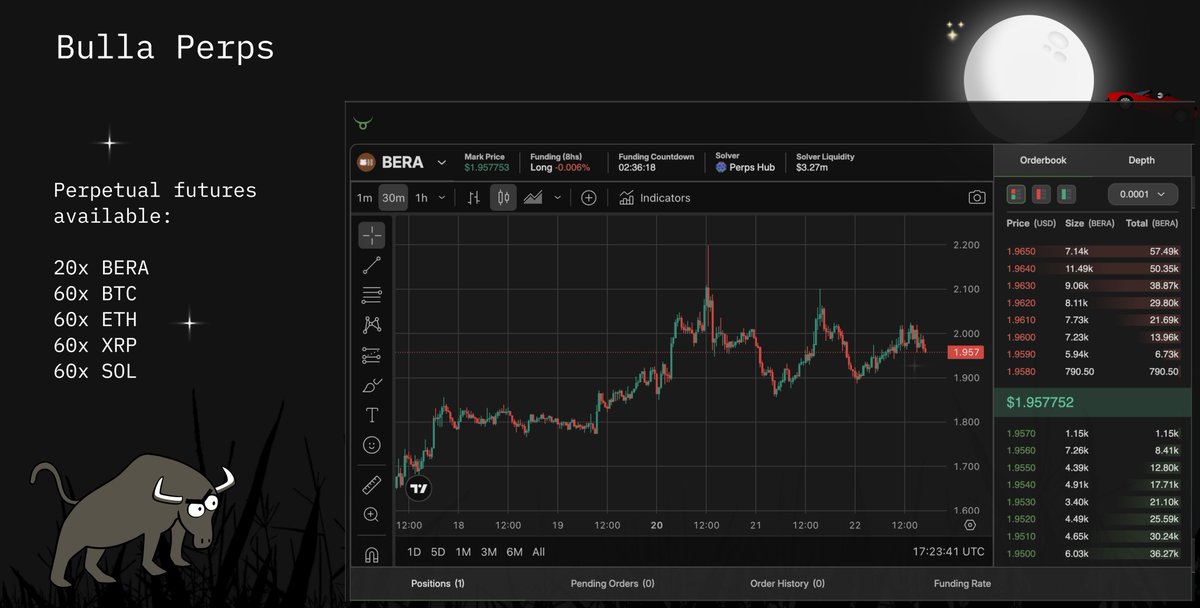Viewport: 1200px width, 608px height.
Task: Select the trend line drawing tool
Action: pyautogui.click(x=371, y=265)
